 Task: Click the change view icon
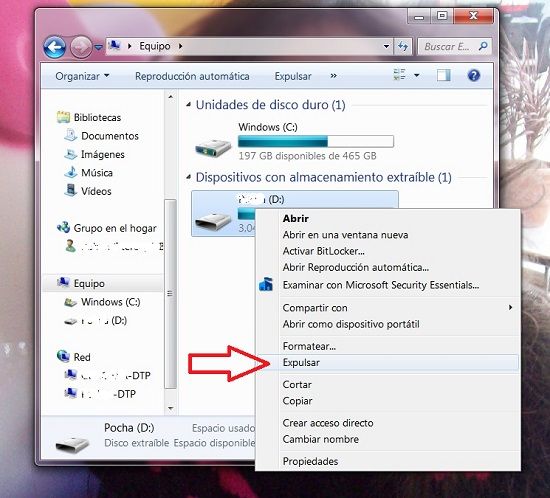point(400,75)
